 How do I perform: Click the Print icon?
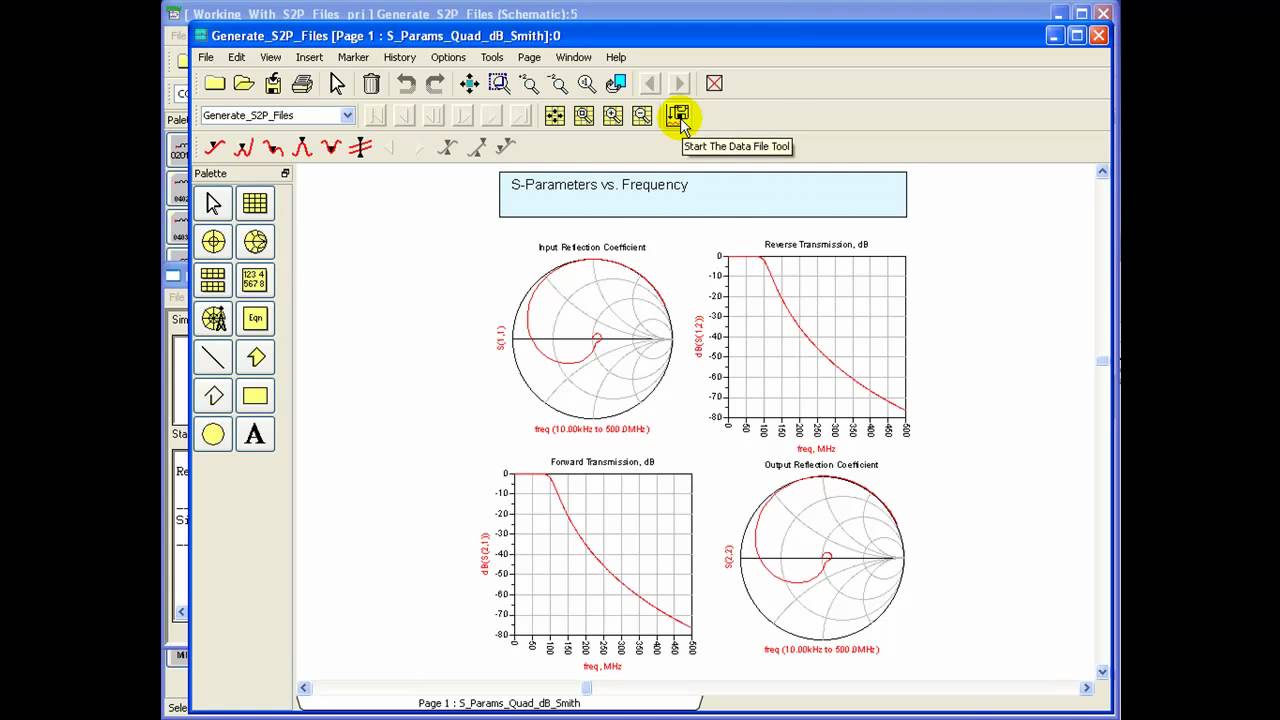(302, 84)
